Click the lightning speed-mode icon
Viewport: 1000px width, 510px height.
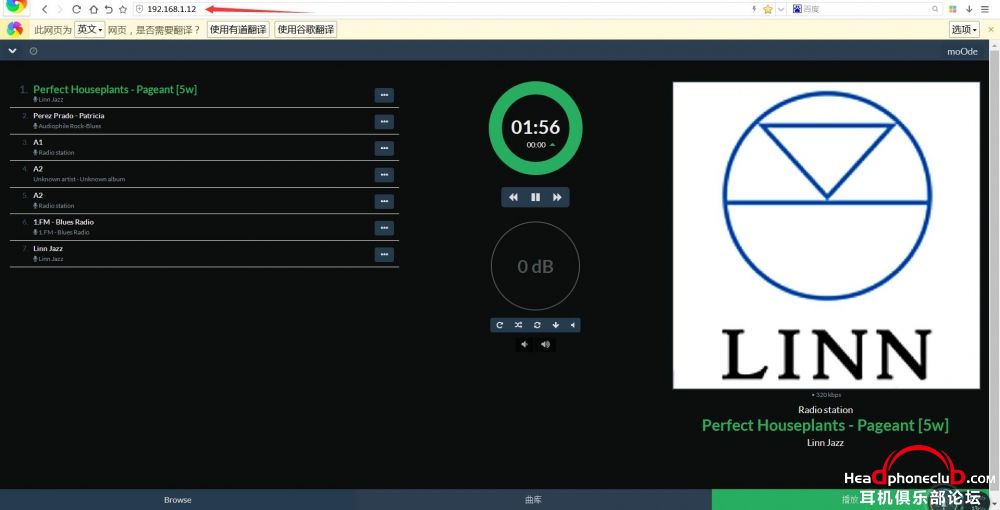tap(754, 9)
